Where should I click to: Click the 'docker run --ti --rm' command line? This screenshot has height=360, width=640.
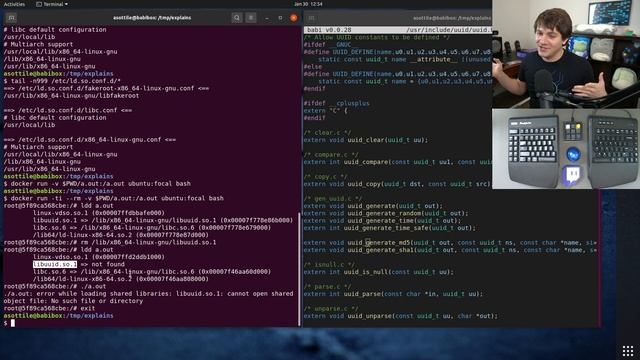tap(117, 198)
